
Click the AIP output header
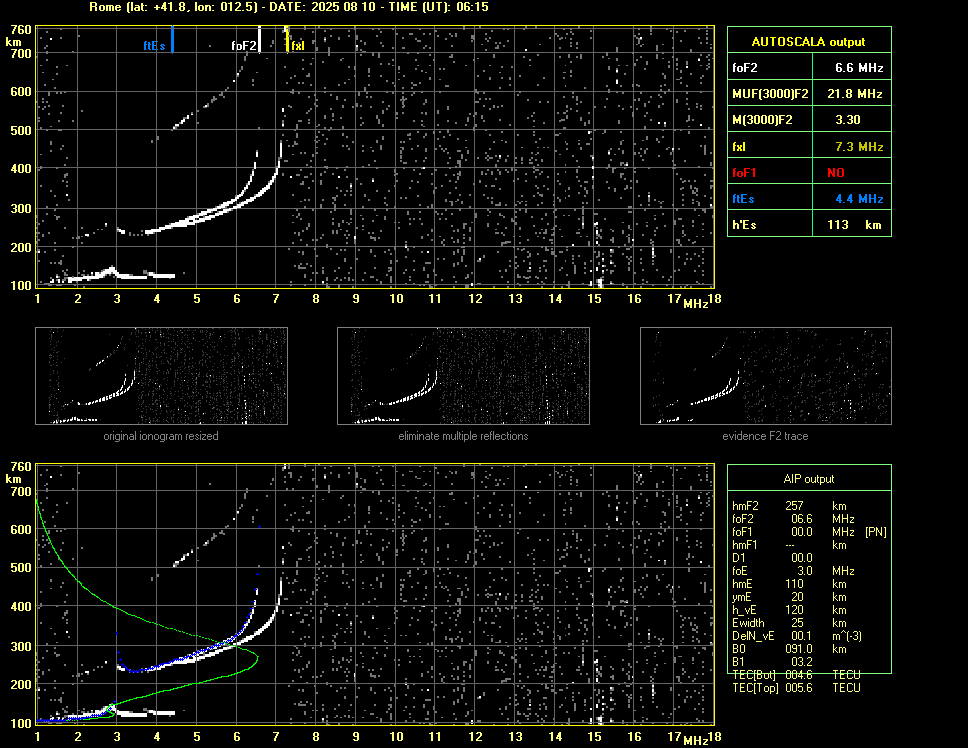tap(809, 479)
